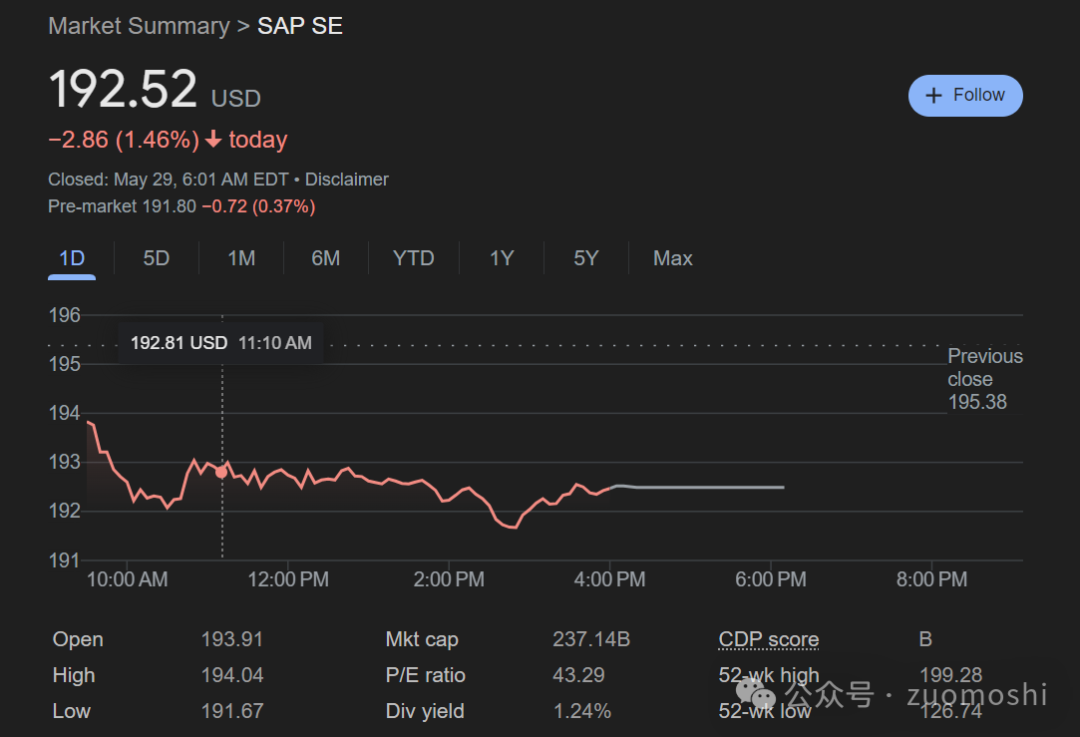1080x737 pixels.
Task: Switch to the 5D chart tab
Action: pos(156,258)
